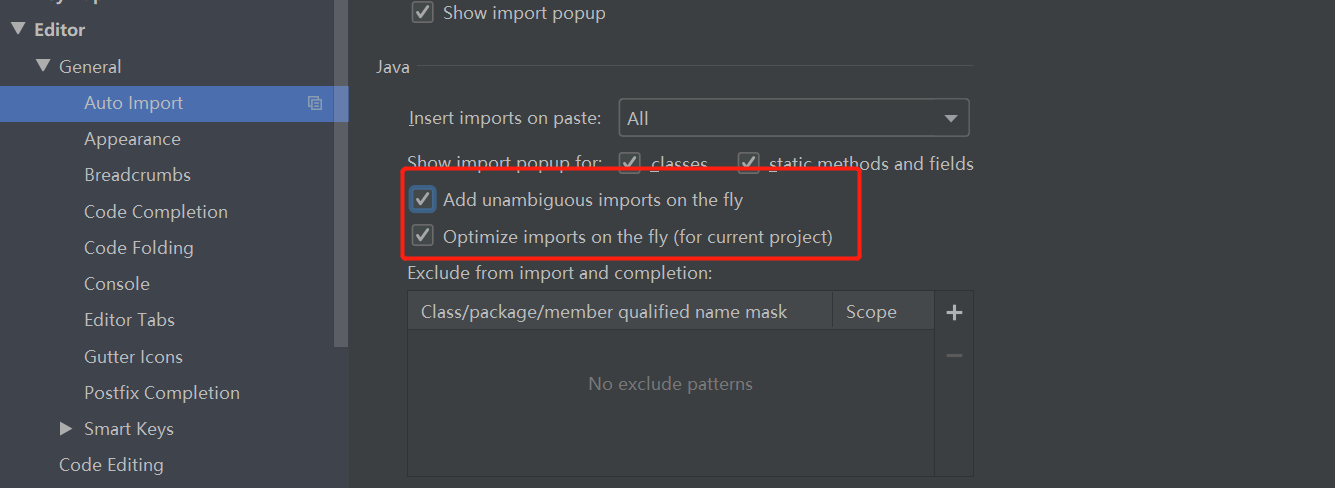Click the 'No exclude patterns' text
This screenshot has height=488, width=1335.
[x=670, y=384]
